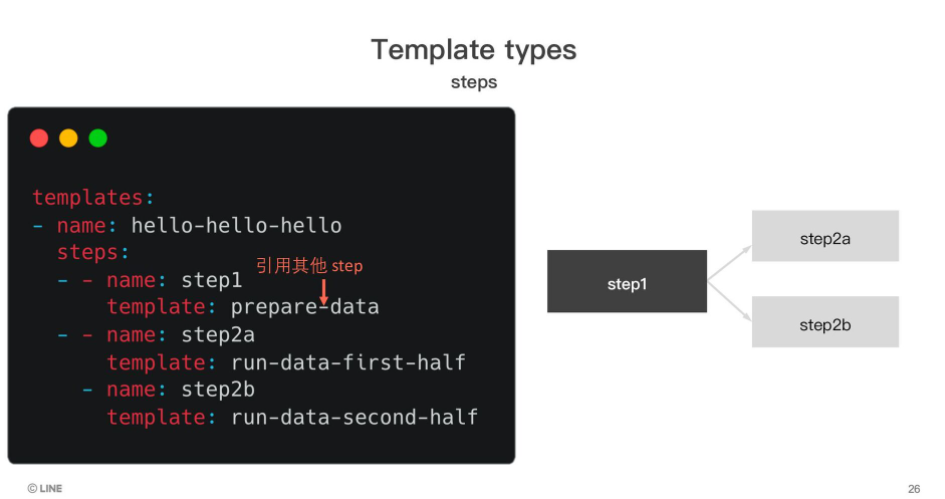Click the Template types title
The height and width of the screenshot is (499, 945).
(x=474, y=50)
